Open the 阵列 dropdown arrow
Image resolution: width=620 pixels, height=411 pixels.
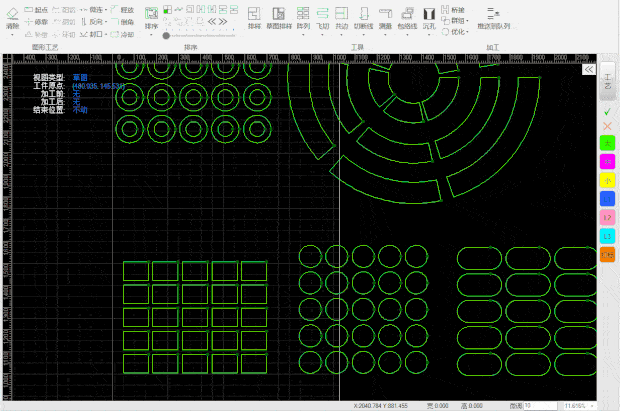click(303, 35)
